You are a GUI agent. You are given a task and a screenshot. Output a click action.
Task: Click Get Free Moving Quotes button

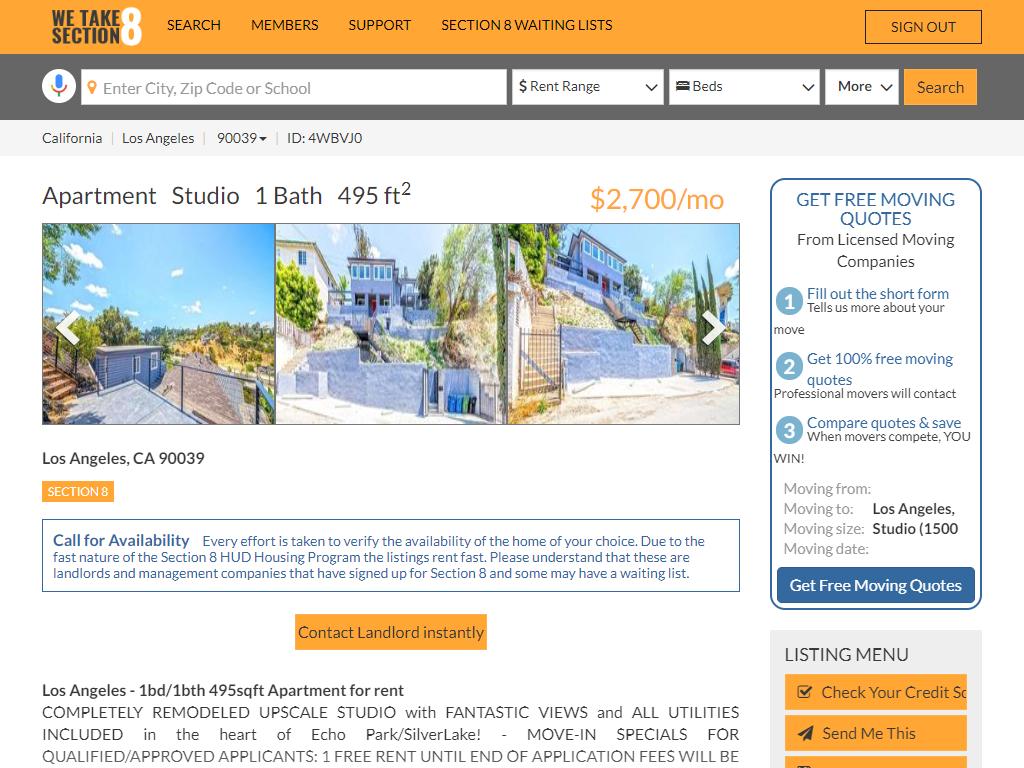point(875,585)
